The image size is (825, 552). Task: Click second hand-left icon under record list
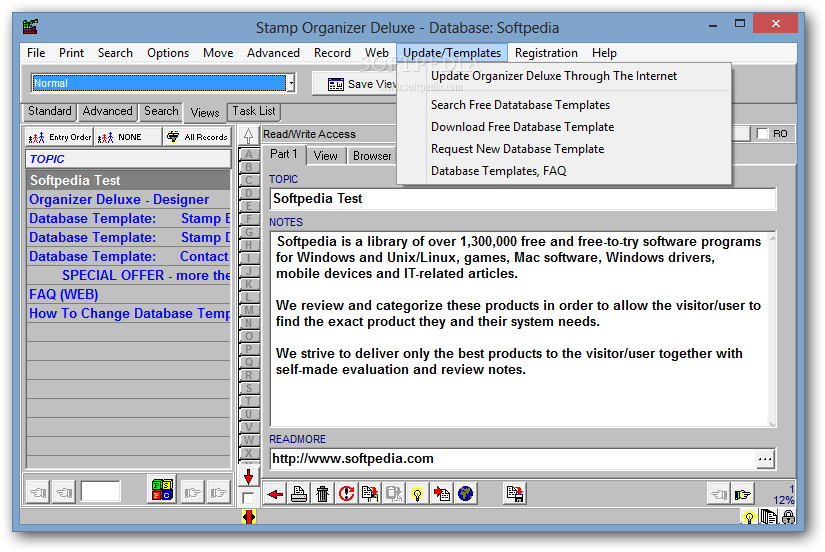(x=64, y=493)
